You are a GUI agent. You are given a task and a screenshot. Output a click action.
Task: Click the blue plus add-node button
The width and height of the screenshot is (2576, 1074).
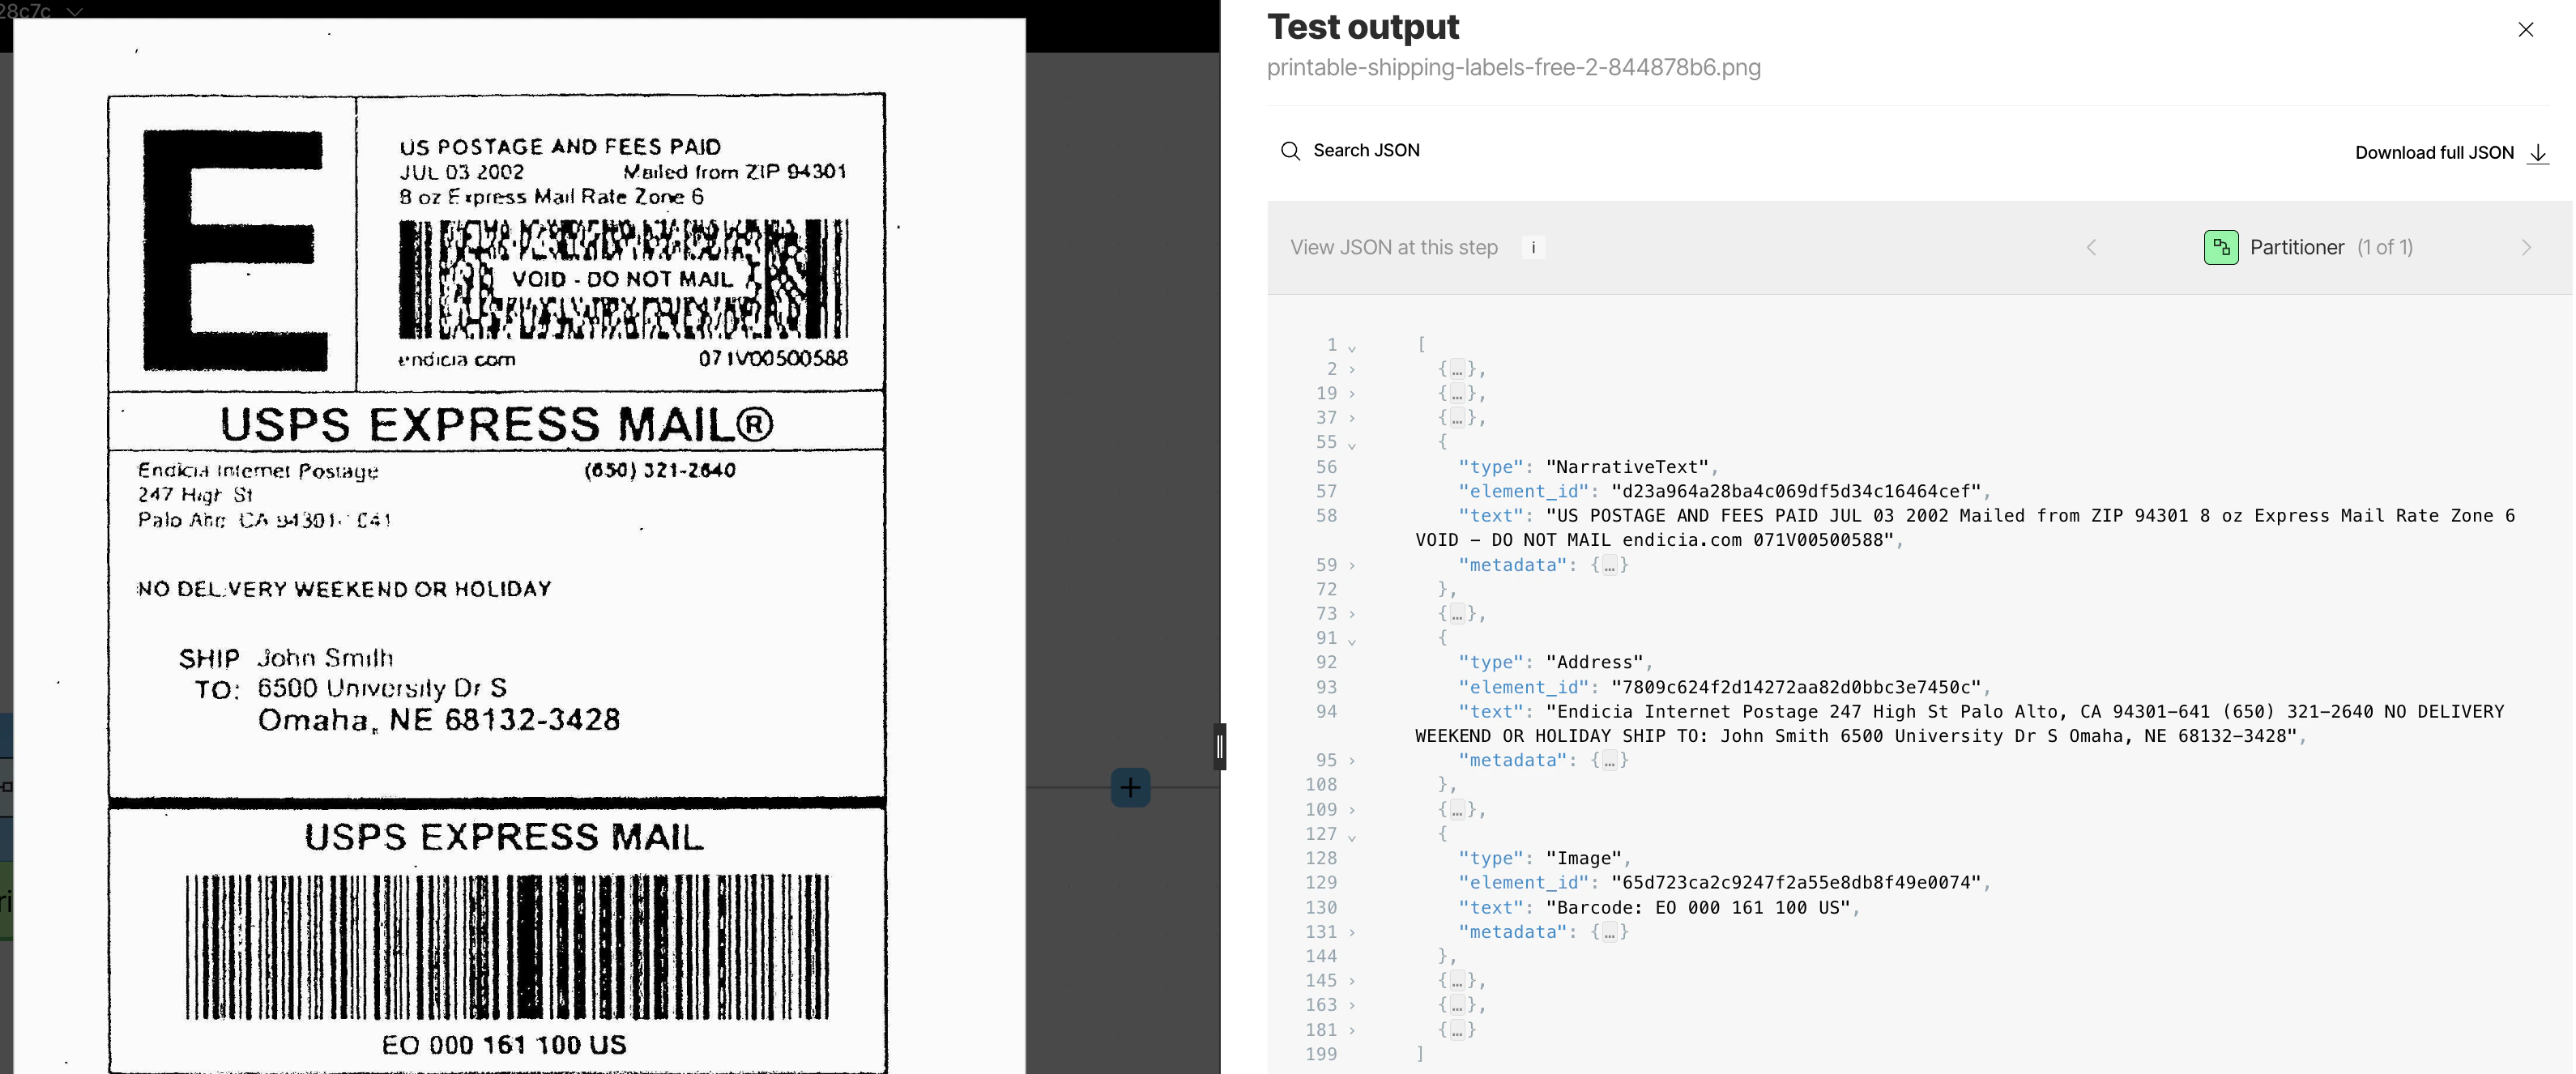1130,788
